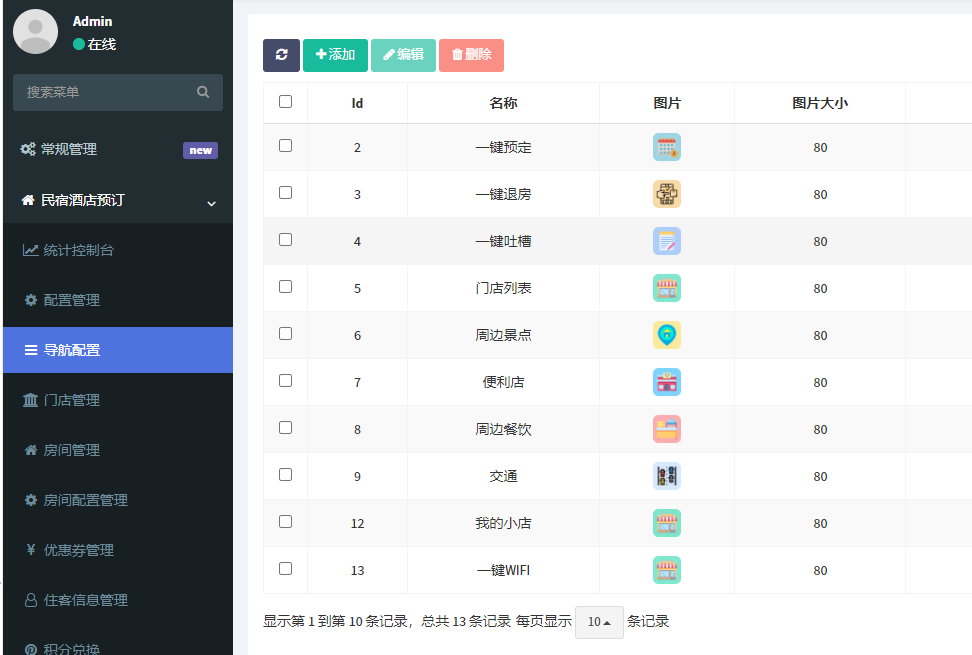Viewport: 972px width, 655px height.
Task: Open the 周边景点 location pin image
Action: click(666, 335)
